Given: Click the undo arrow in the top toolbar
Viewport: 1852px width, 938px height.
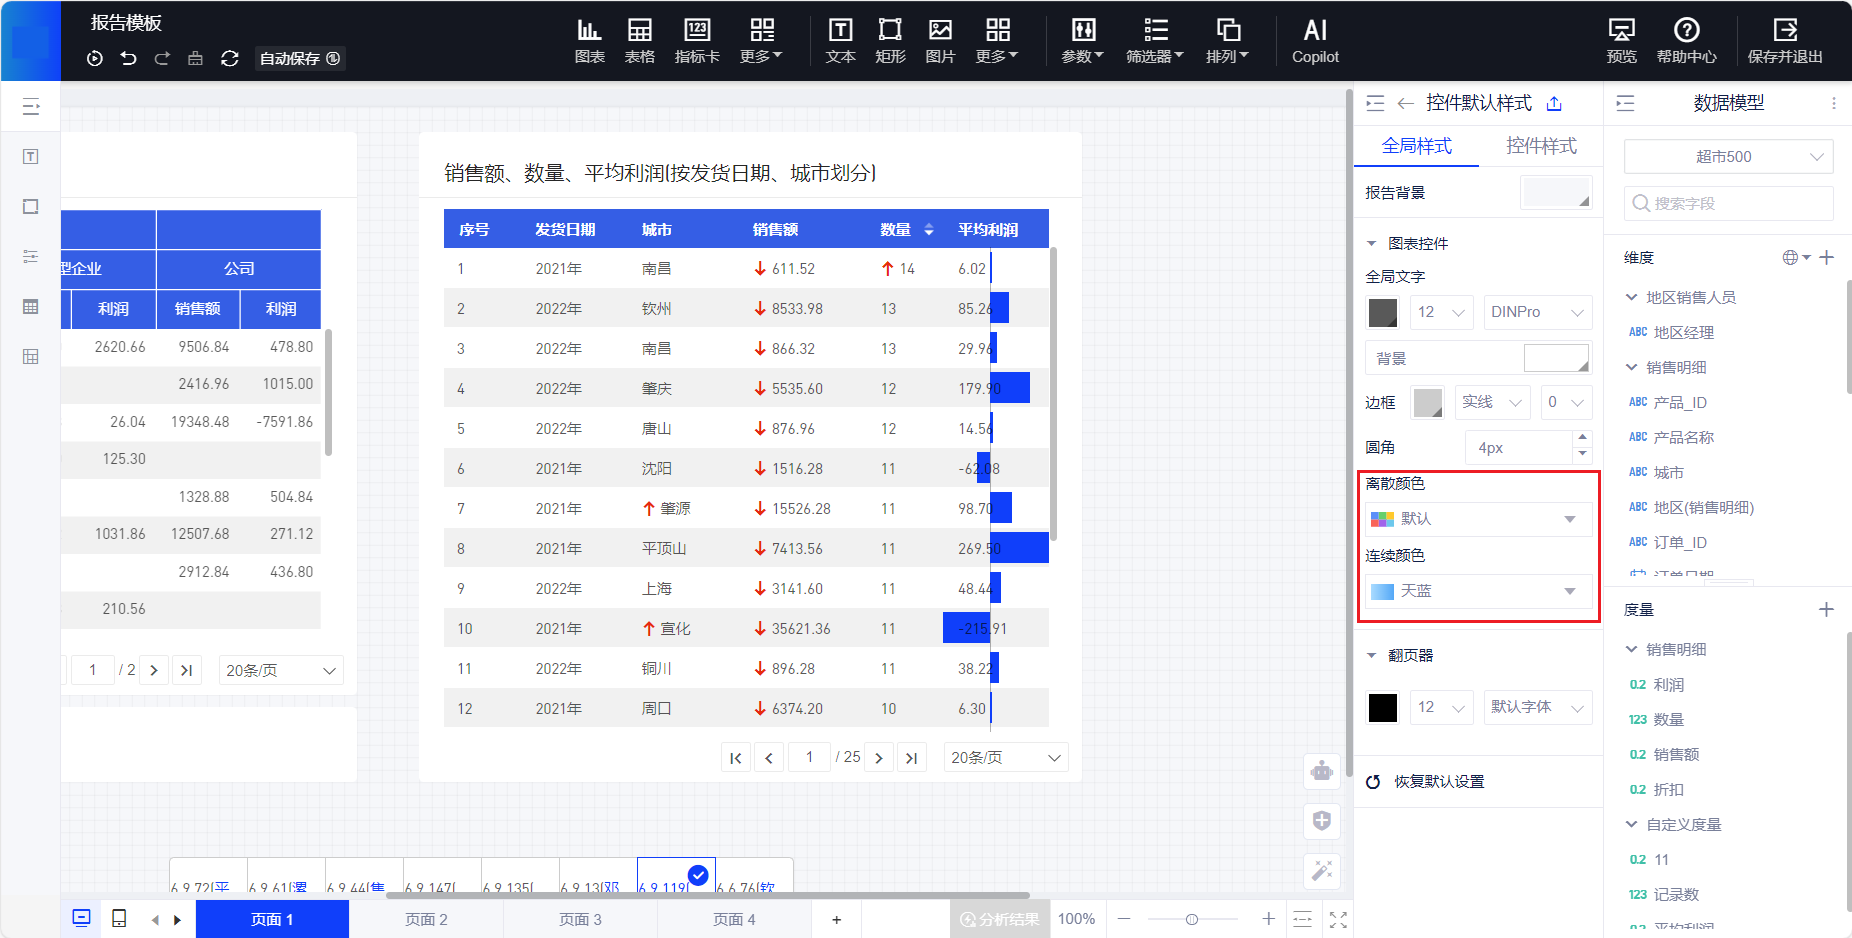Looking at the screenshot, I should click(128, 58).
